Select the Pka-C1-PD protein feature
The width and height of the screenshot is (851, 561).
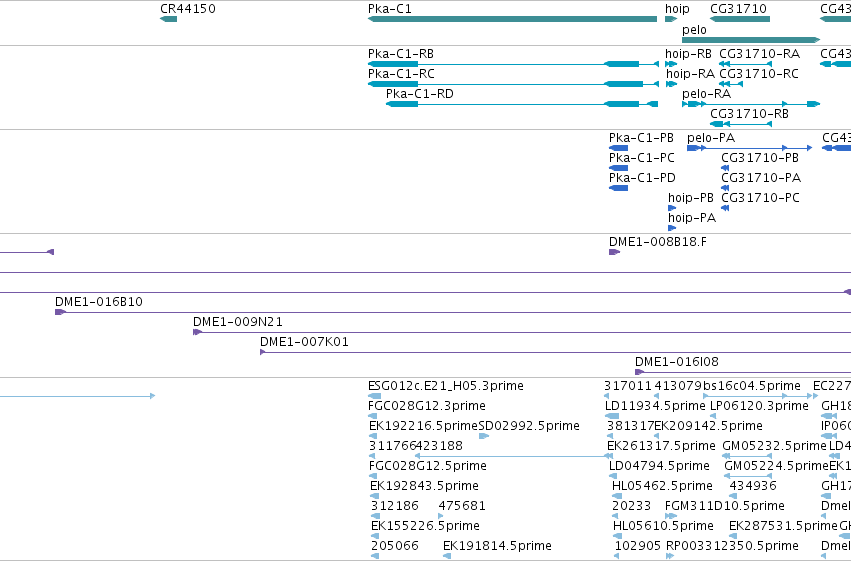point(618,188)
